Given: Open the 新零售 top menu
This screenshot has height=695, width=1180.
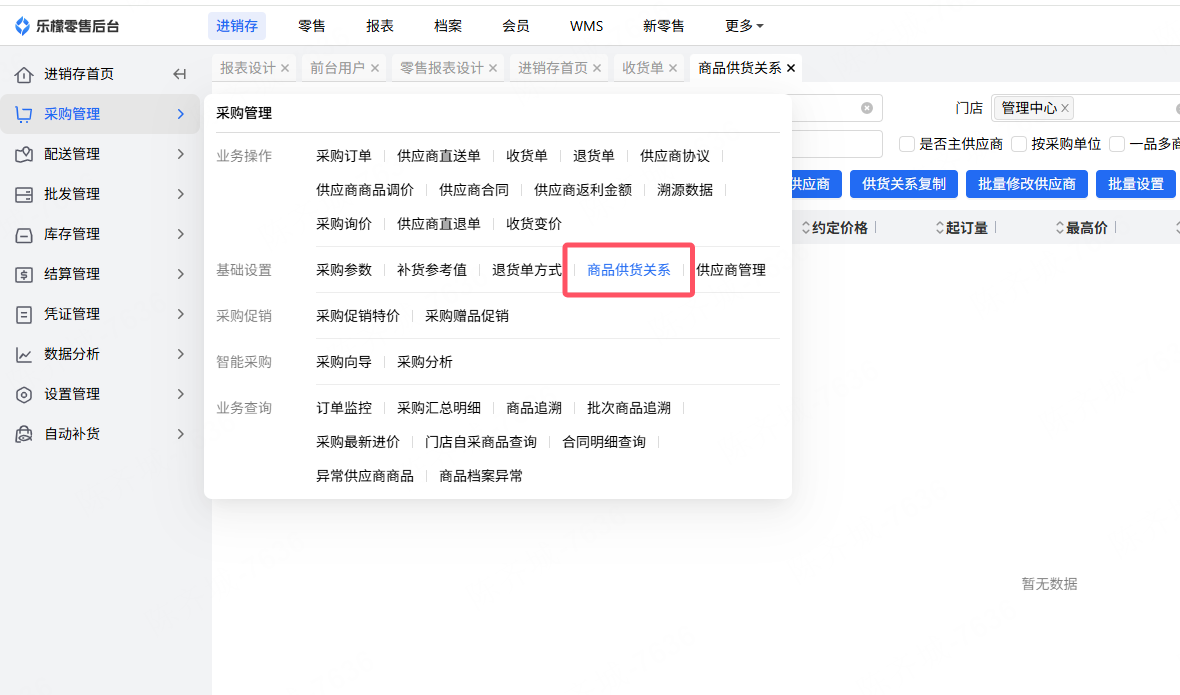Looking at the screenshot, I should point(664,26).
